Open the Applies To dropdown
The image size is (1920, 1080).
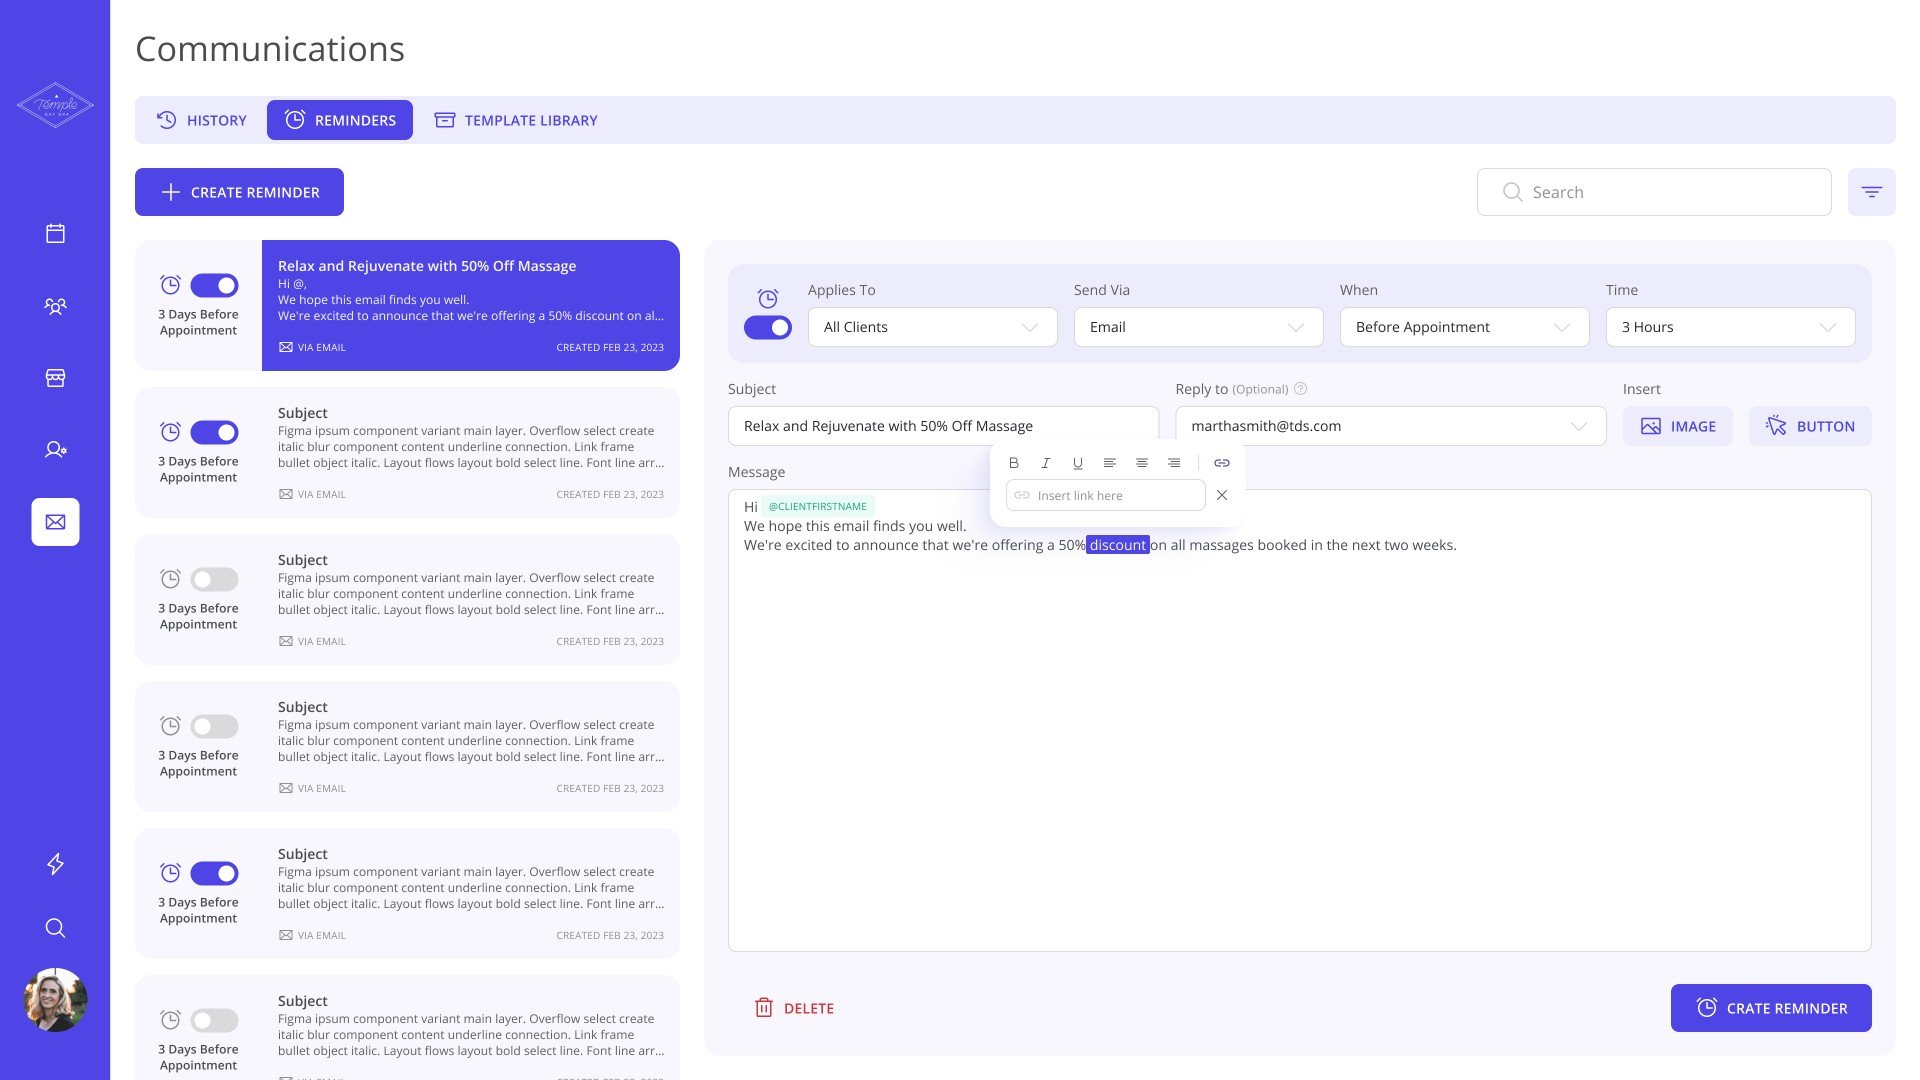point(932,327)
